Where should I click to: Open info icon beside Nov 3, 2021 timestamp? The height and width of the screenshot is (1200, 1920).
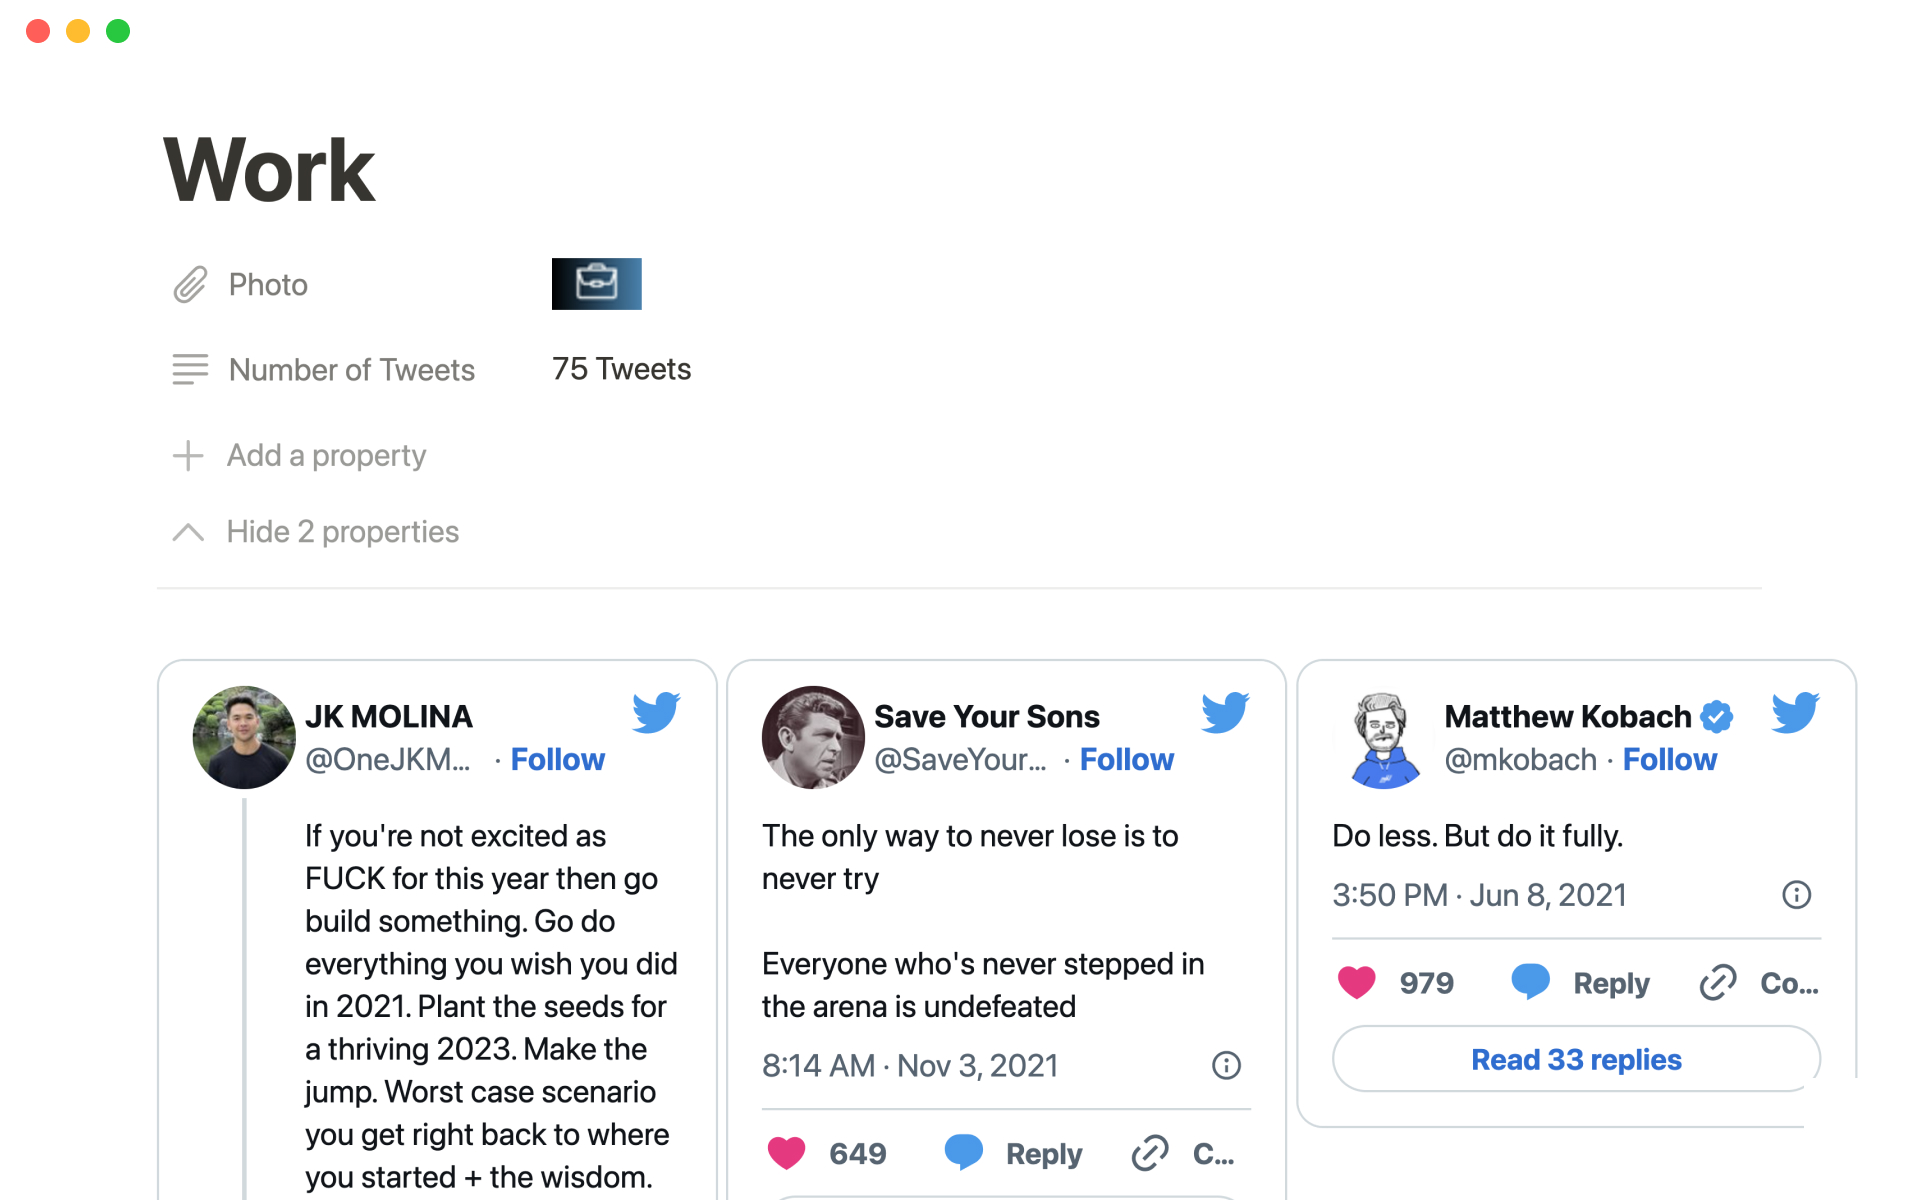coord(1226,1065)
